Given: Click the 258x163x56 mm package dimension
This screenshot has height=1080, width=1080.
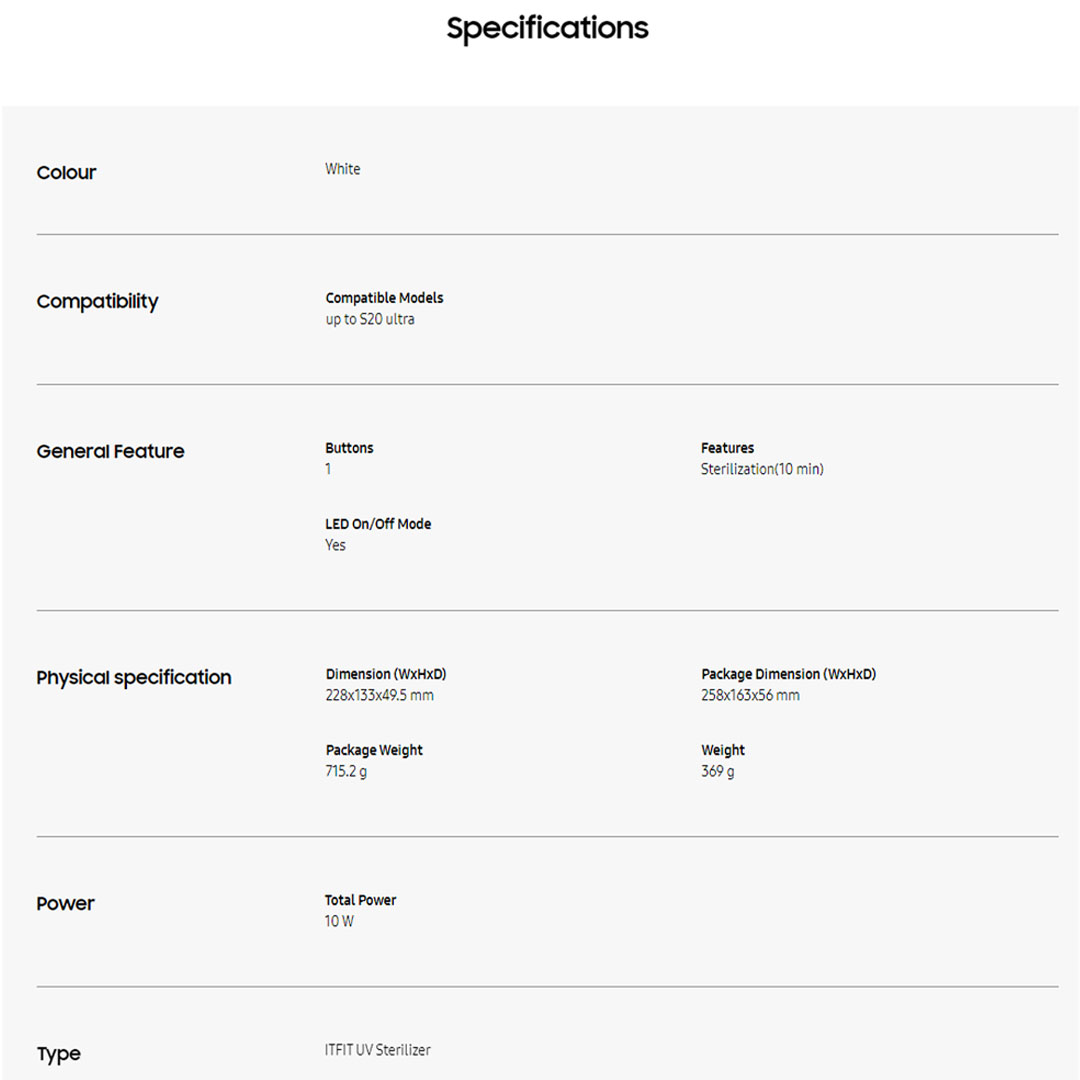Looking at the screenshot, I should point(750,695).
